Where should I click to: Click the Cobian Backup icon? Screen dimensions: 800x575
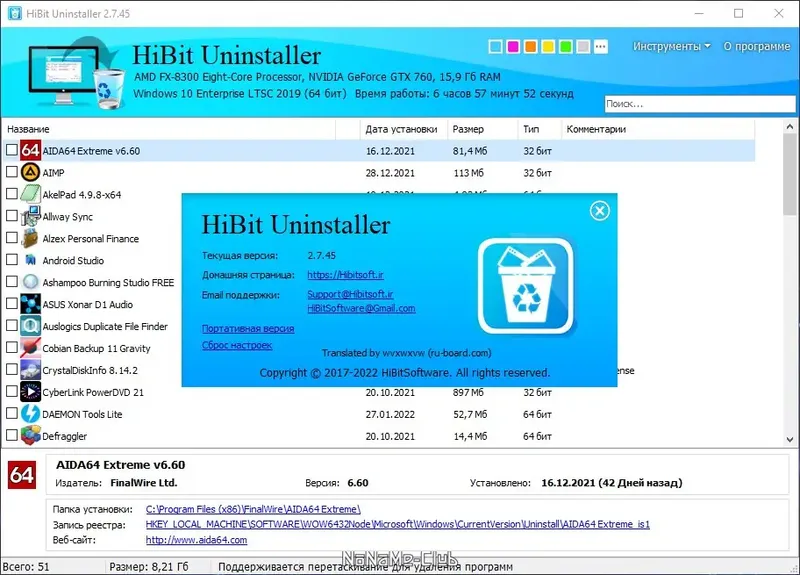coord(30,348)
